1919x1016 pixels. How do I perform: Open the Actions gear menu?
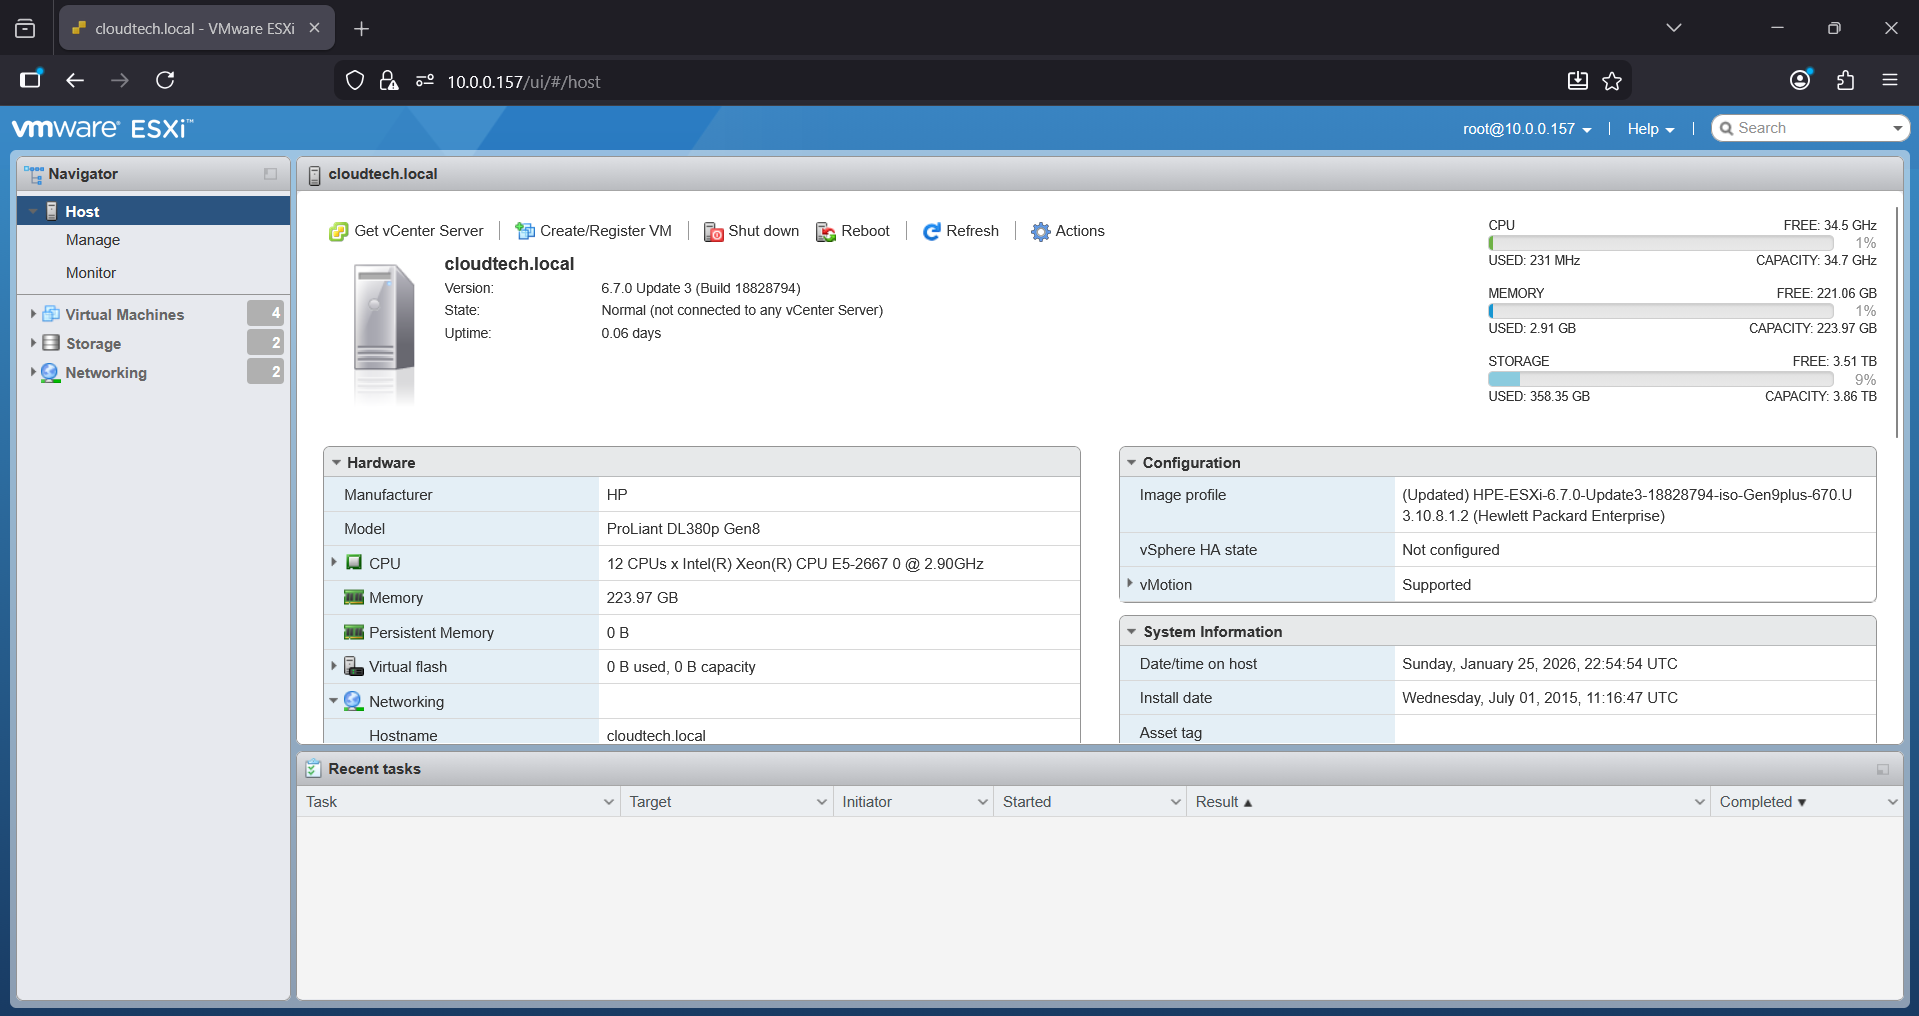1041,231
